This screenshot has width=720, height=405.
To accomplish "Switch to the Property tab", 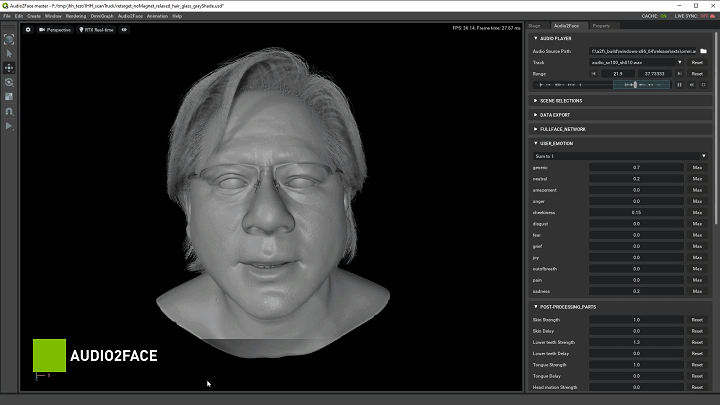I will click(601, 26).
